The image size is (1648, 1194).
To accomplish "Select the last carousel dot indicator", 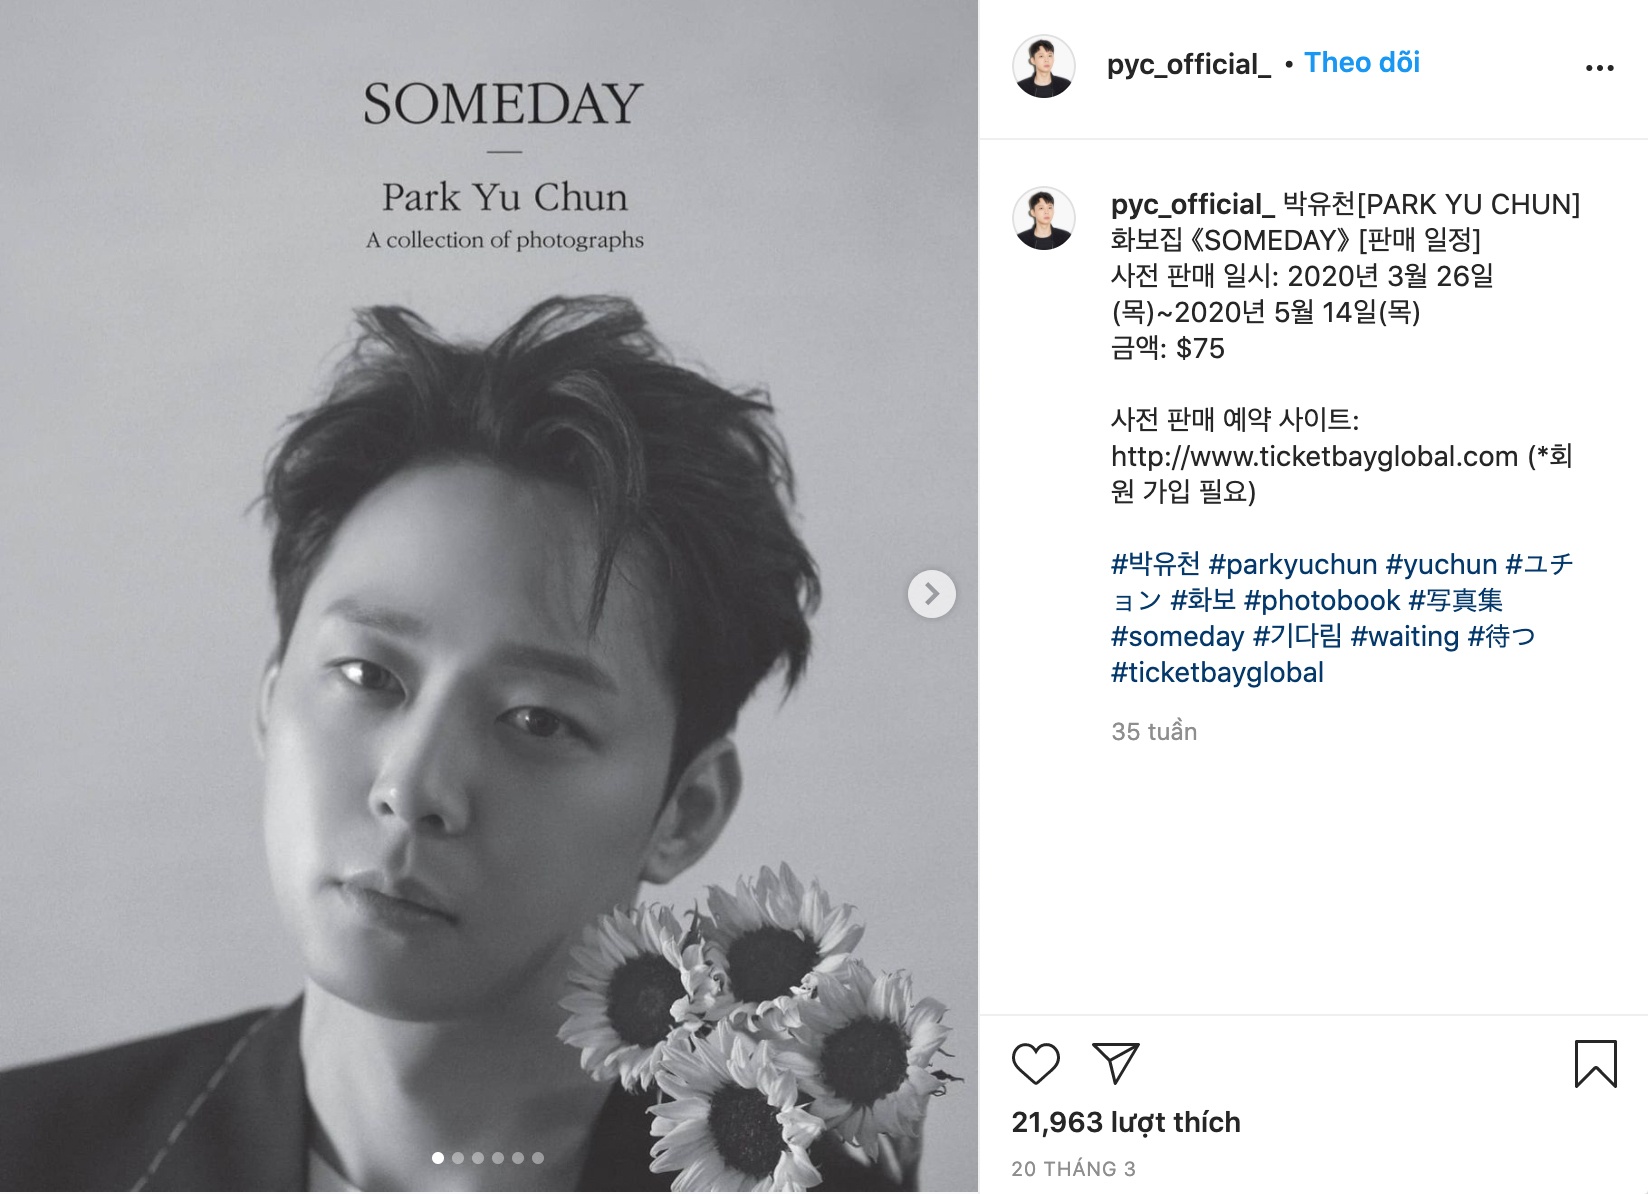I will (x=538, y=1158).
